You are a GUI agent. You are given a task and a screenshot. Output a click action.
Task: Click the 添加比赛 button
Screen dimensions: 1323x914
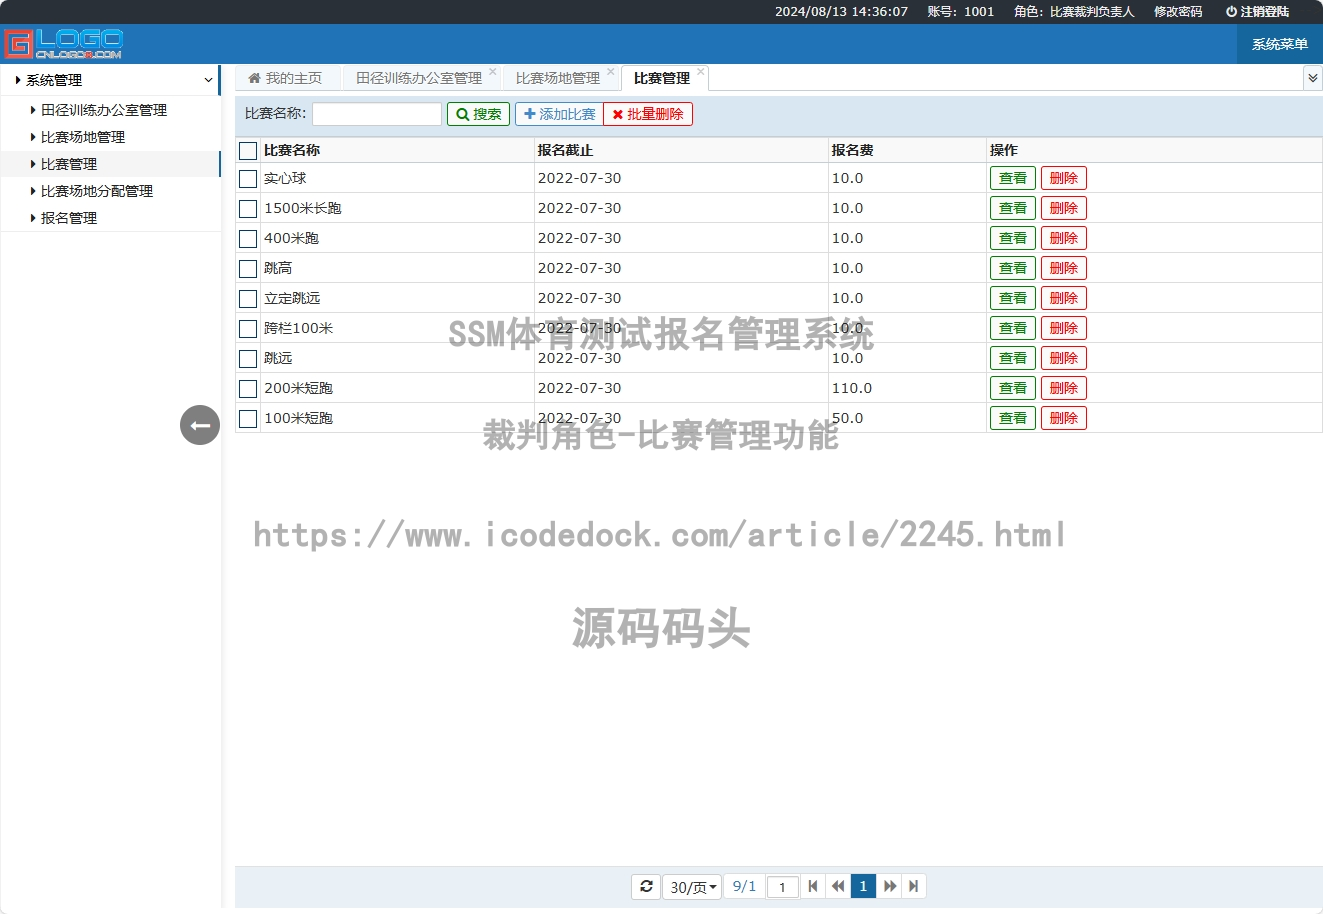pos(559,114)
